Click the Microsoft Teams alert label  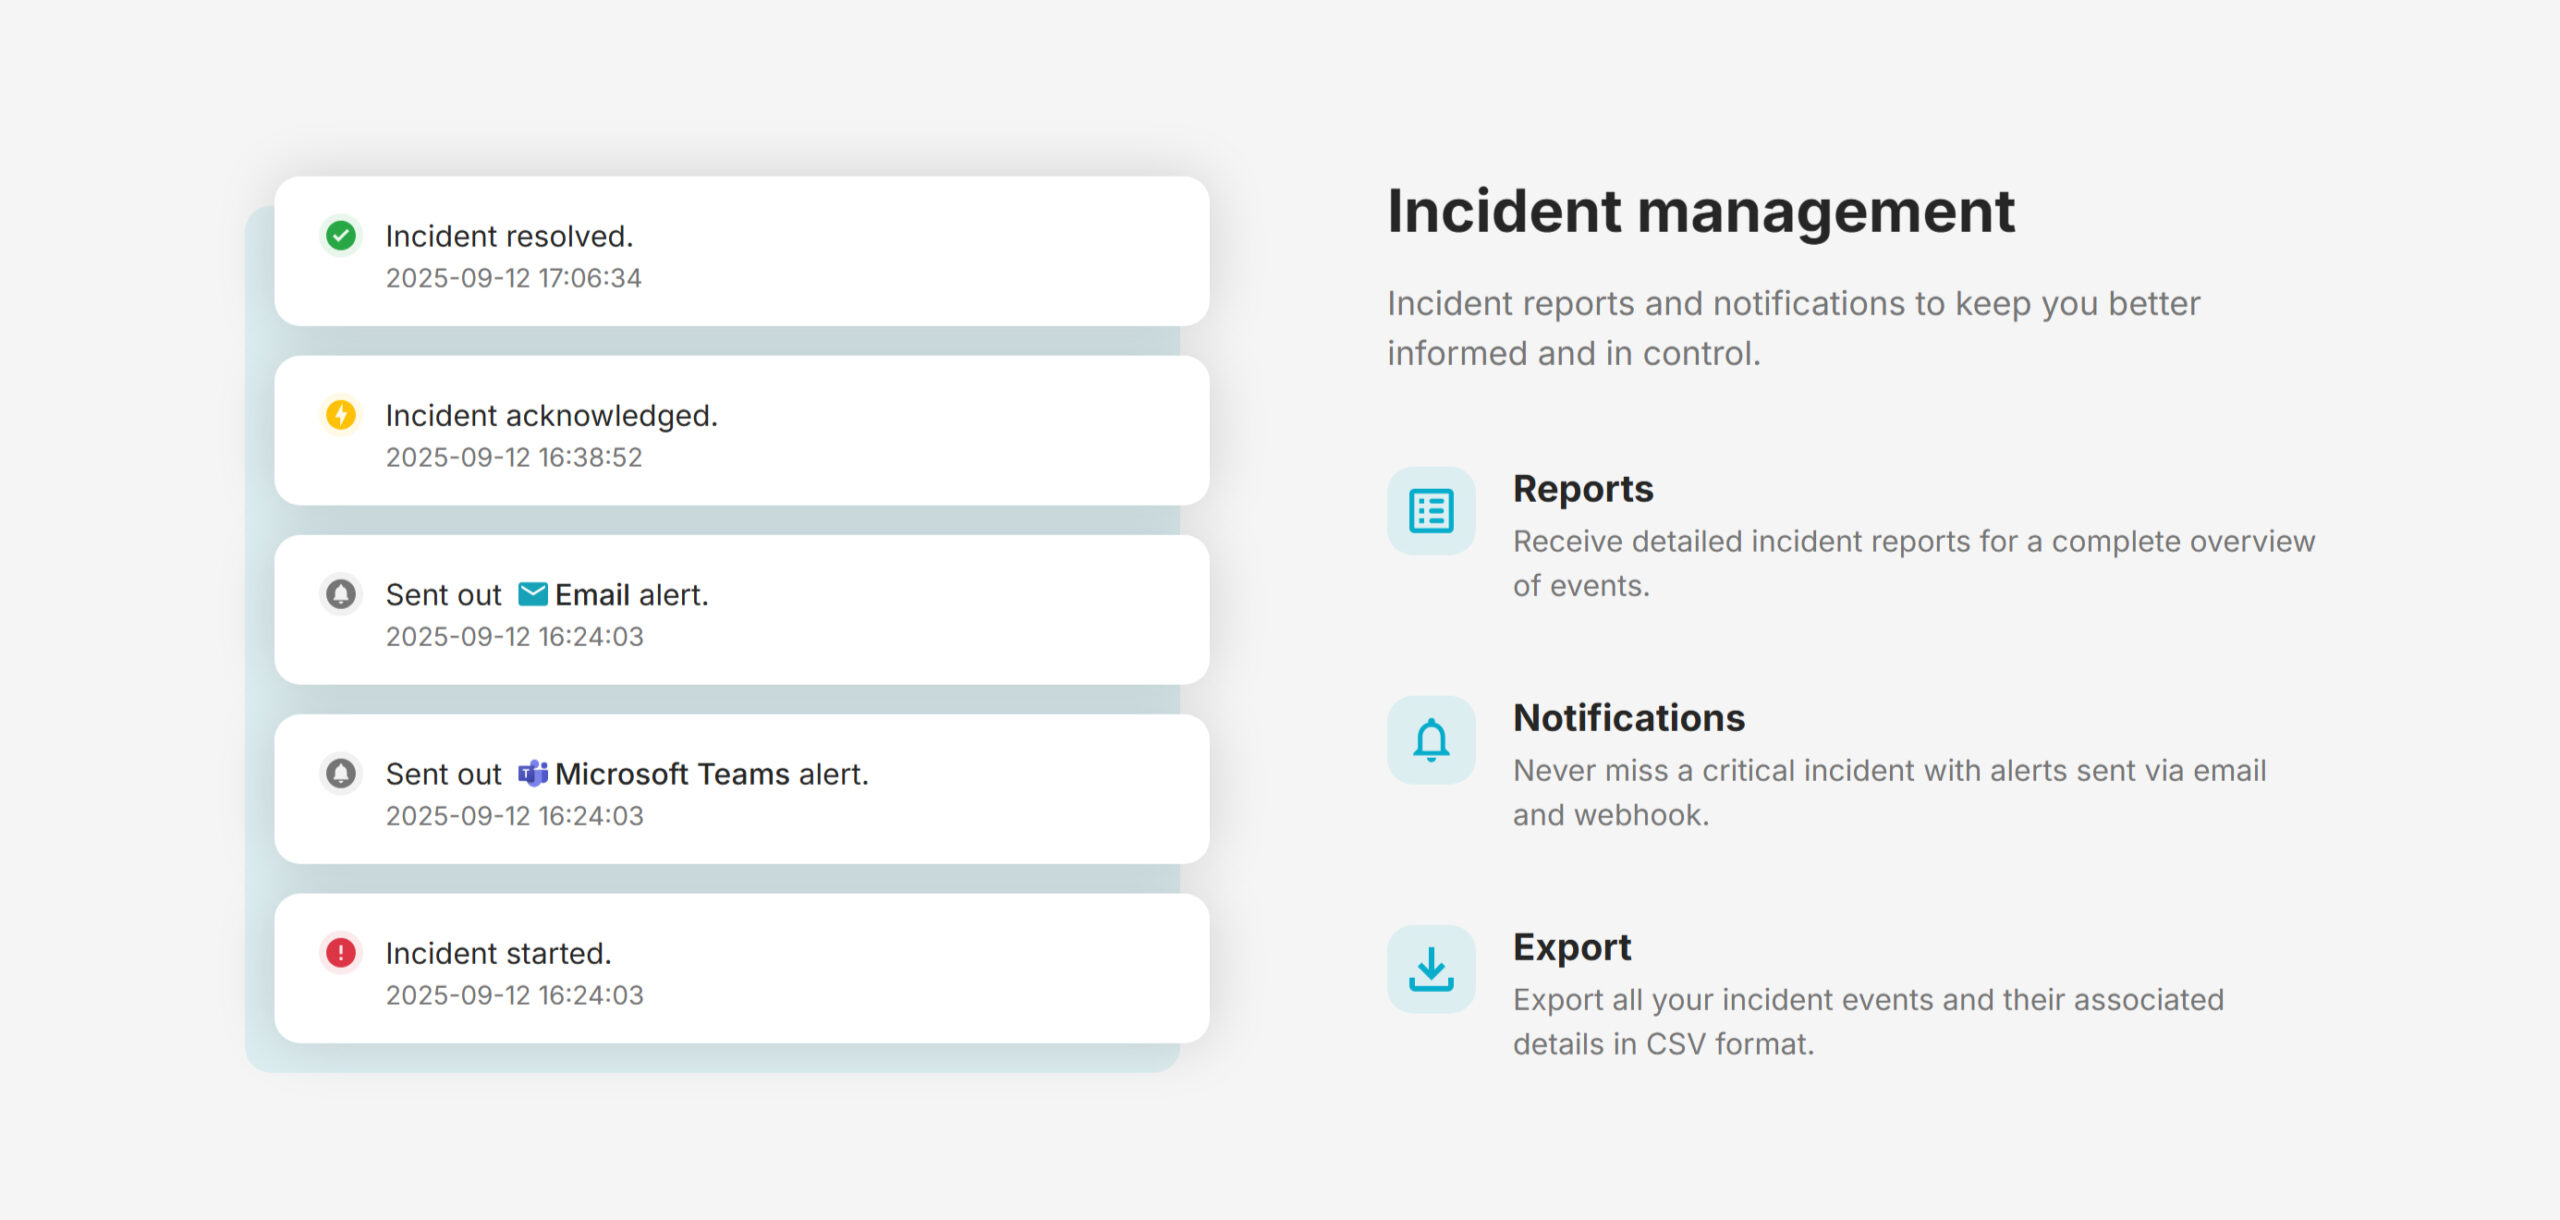pyautogui.click(x=711, y=774)
